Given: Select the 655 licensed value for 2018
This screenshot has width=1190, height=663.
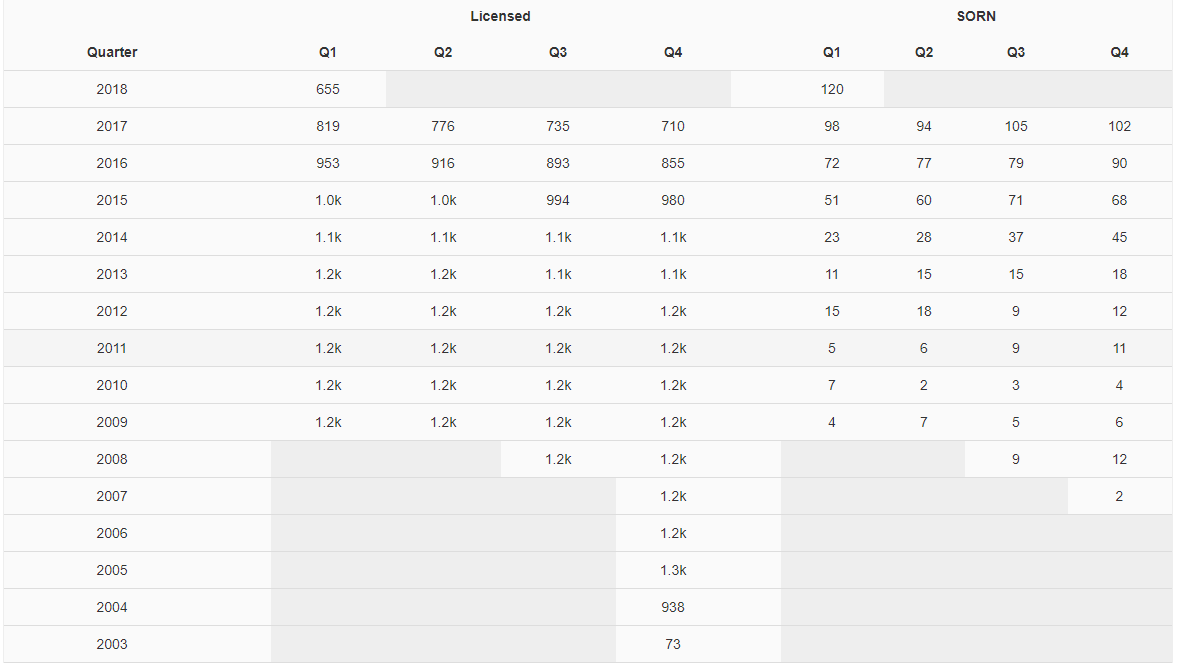Looking at the screenshot, I should (x=328, y=90).
